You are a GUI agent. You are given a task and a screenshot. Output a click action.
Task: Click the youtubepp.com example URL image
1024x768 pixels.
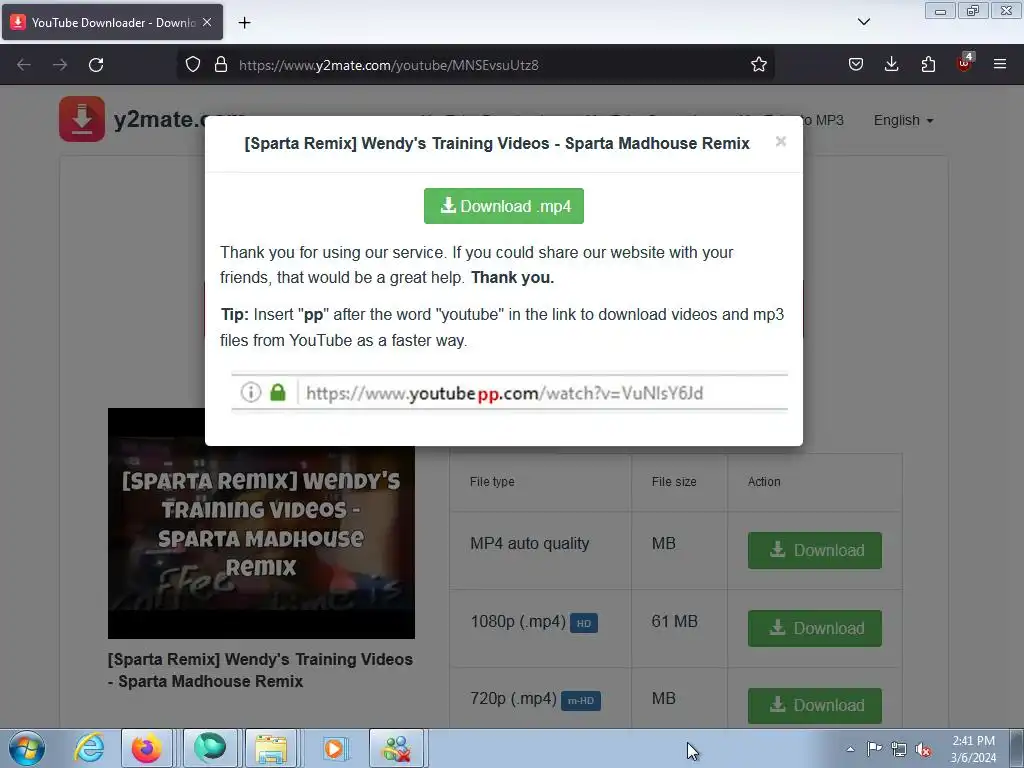[x=509, y=392]
